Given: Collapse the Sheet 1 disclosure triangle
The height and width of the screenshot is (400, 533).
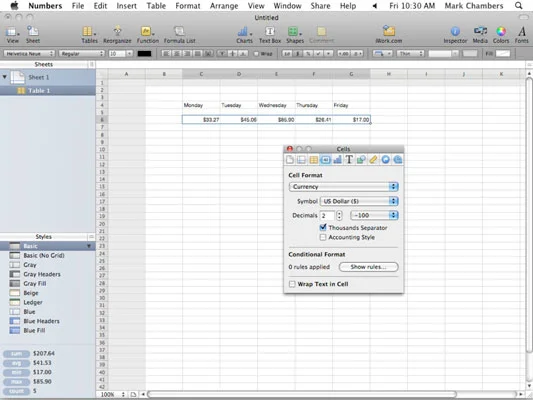Looking at the screenshot, I should (x=4, y=77).
